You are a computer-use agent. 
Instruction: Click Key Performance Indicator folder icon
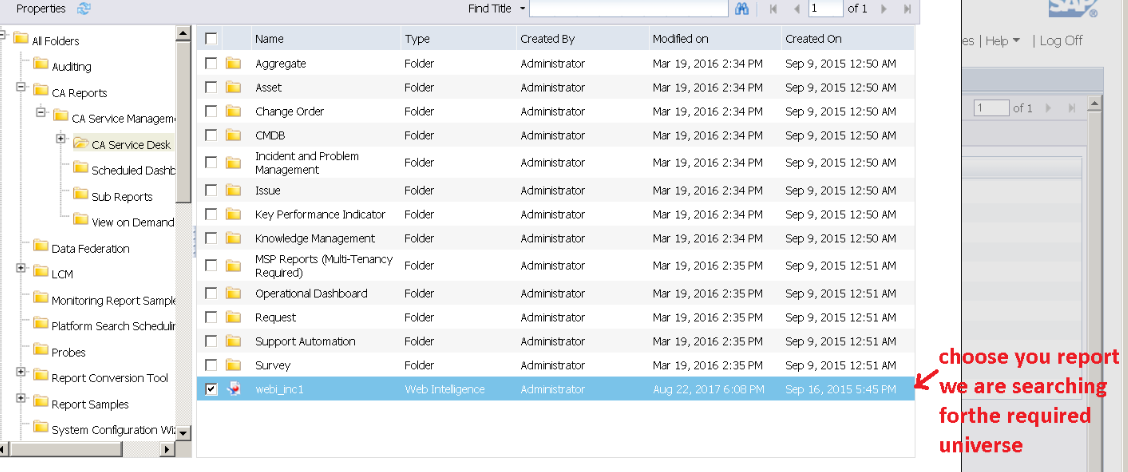pyautogui.click(x=232, y=214)
